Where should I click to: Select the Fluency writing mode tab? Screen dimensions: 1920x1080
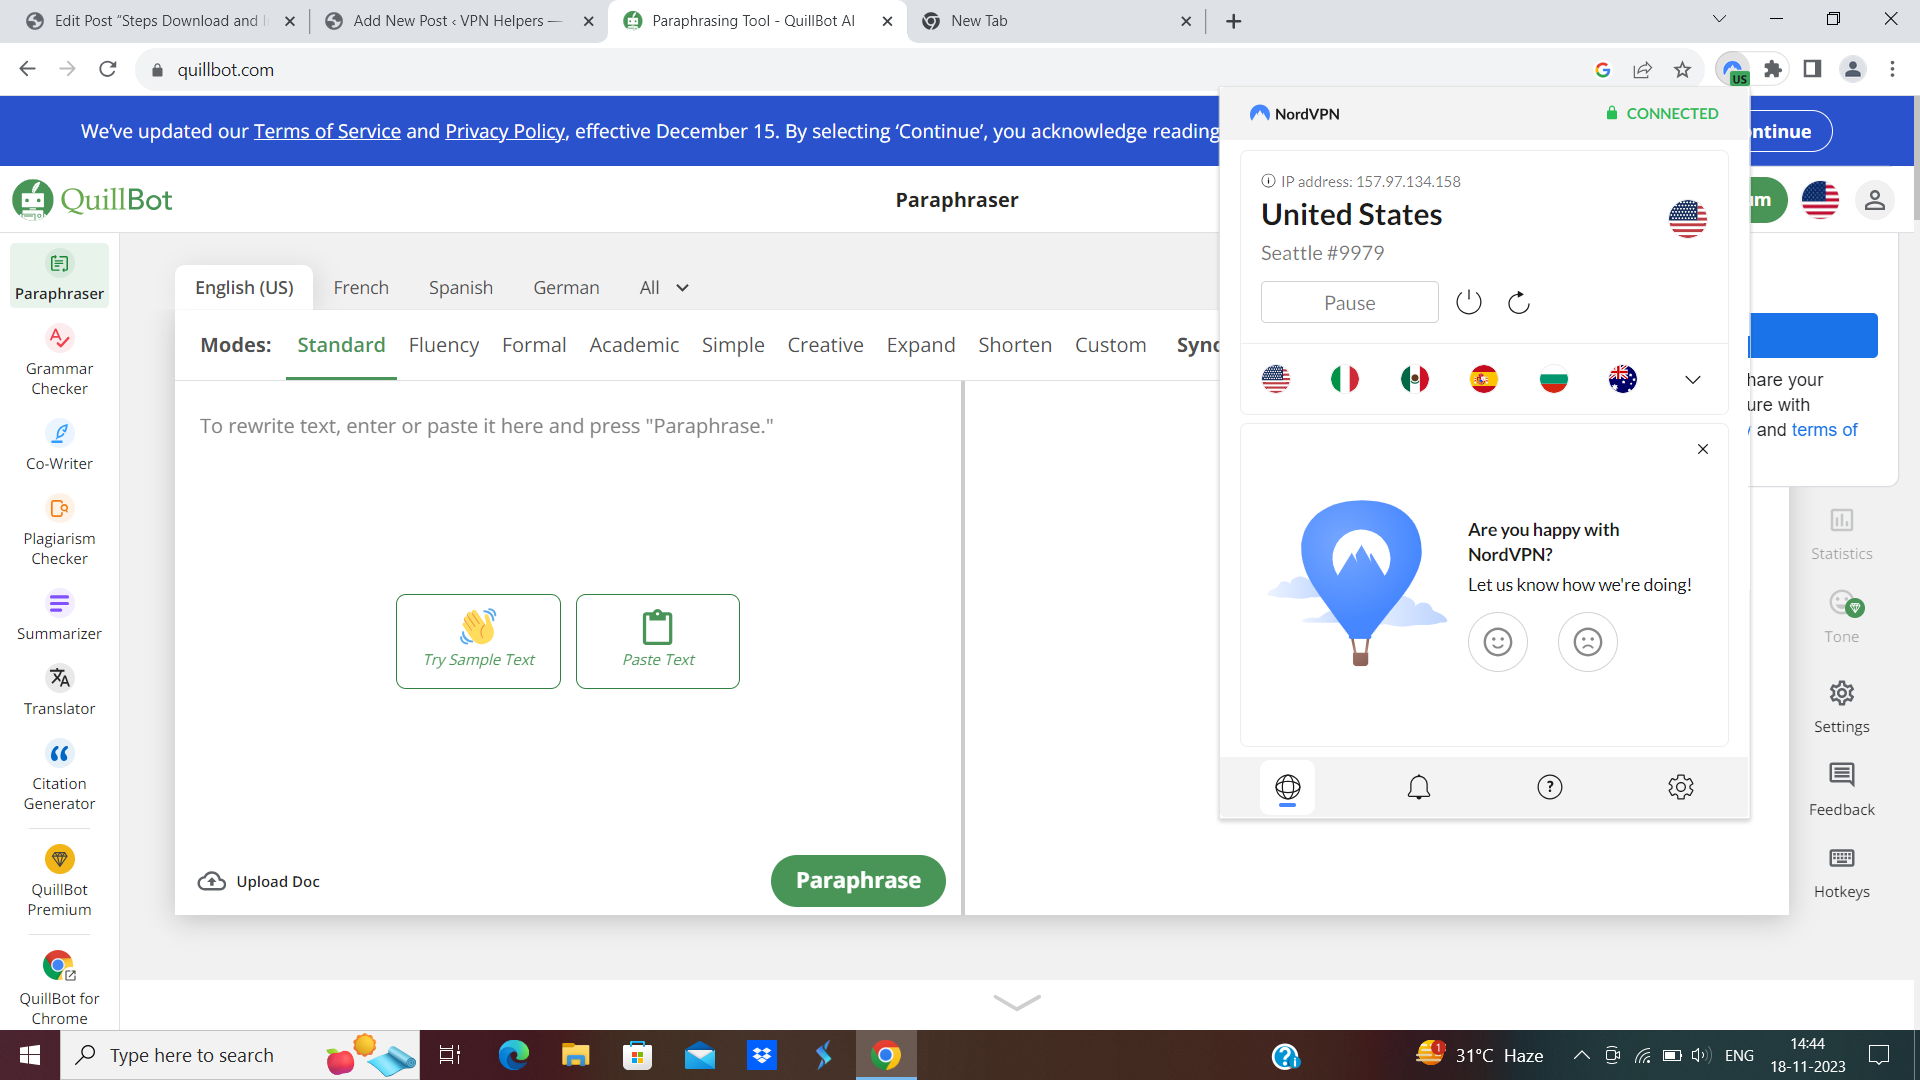coord(444,344)
